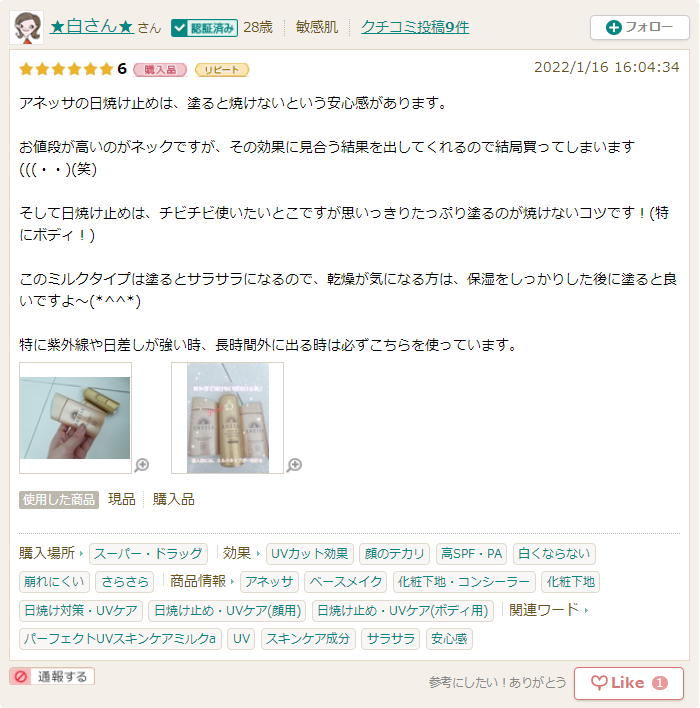The height and width of the screenshot is (708, 700).
Task: Open the three-bottle Anessa photo thumbnail
Action: (x=228, y=418)
